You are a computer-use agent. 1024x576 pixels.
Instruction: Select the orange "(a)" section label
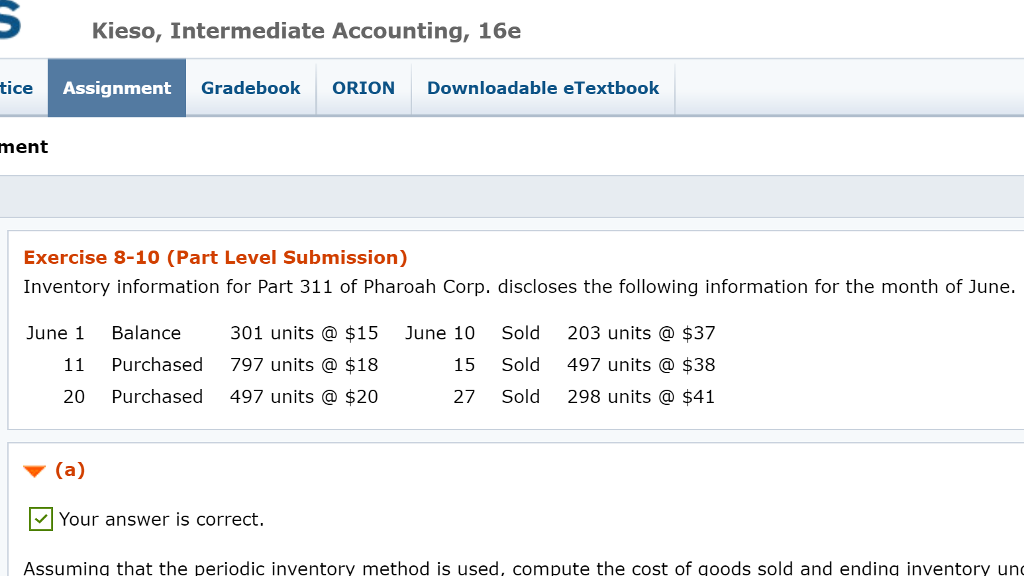pyautogui.click(x=71, y=469)
